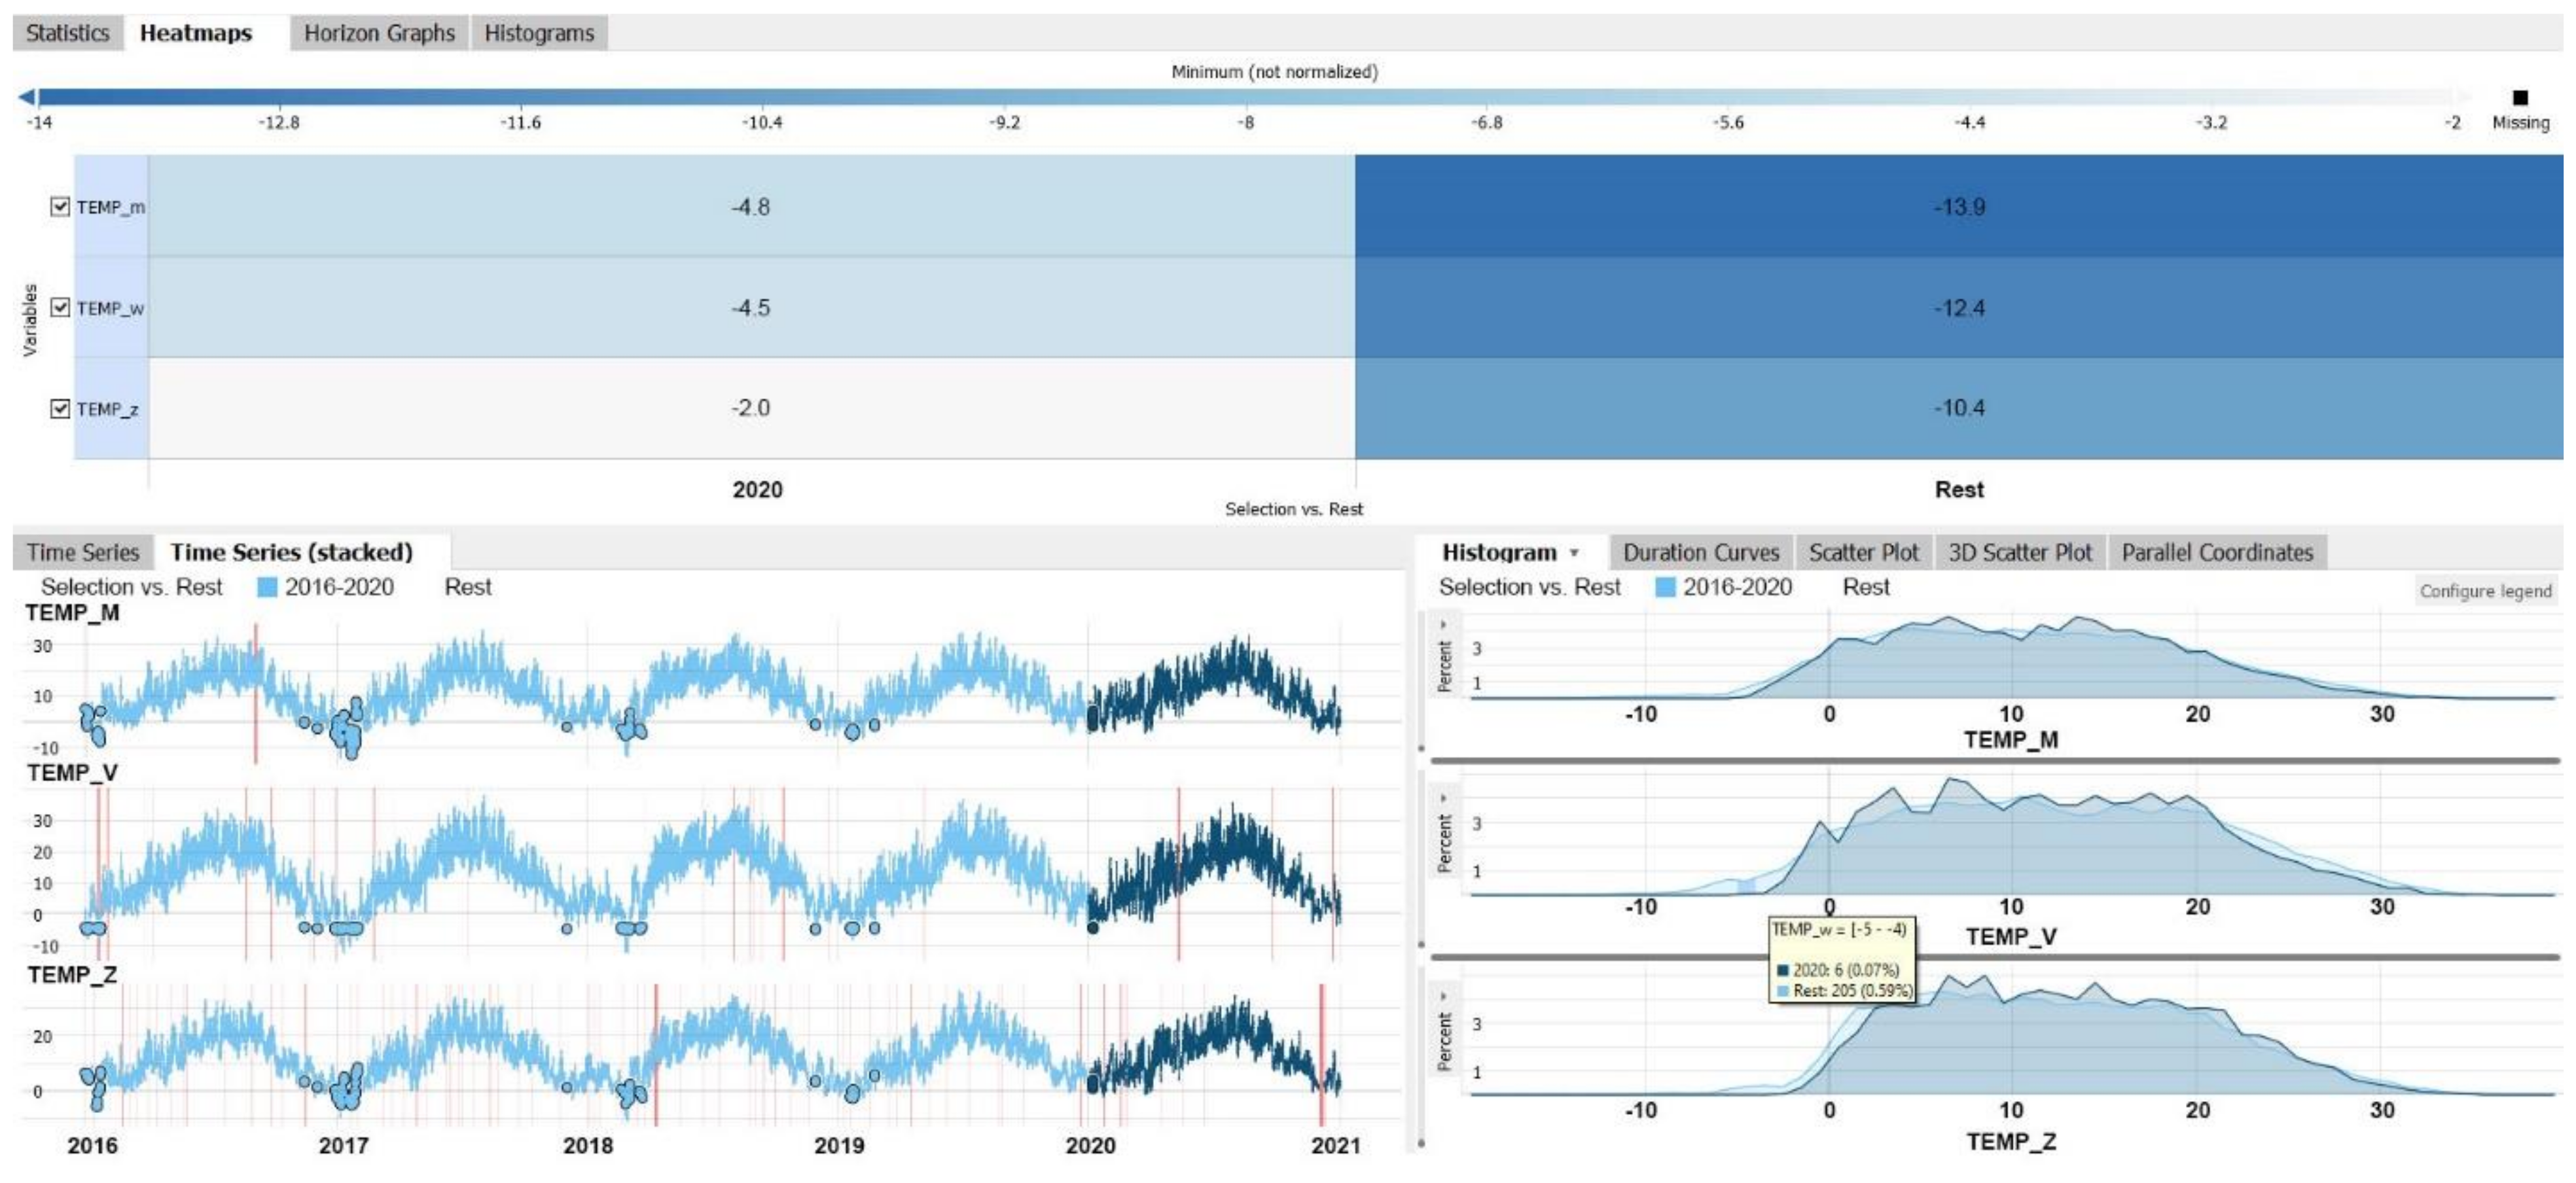Click the Configure legend button
The height and width of the screenshot is (1183, 2576).
2485,591
